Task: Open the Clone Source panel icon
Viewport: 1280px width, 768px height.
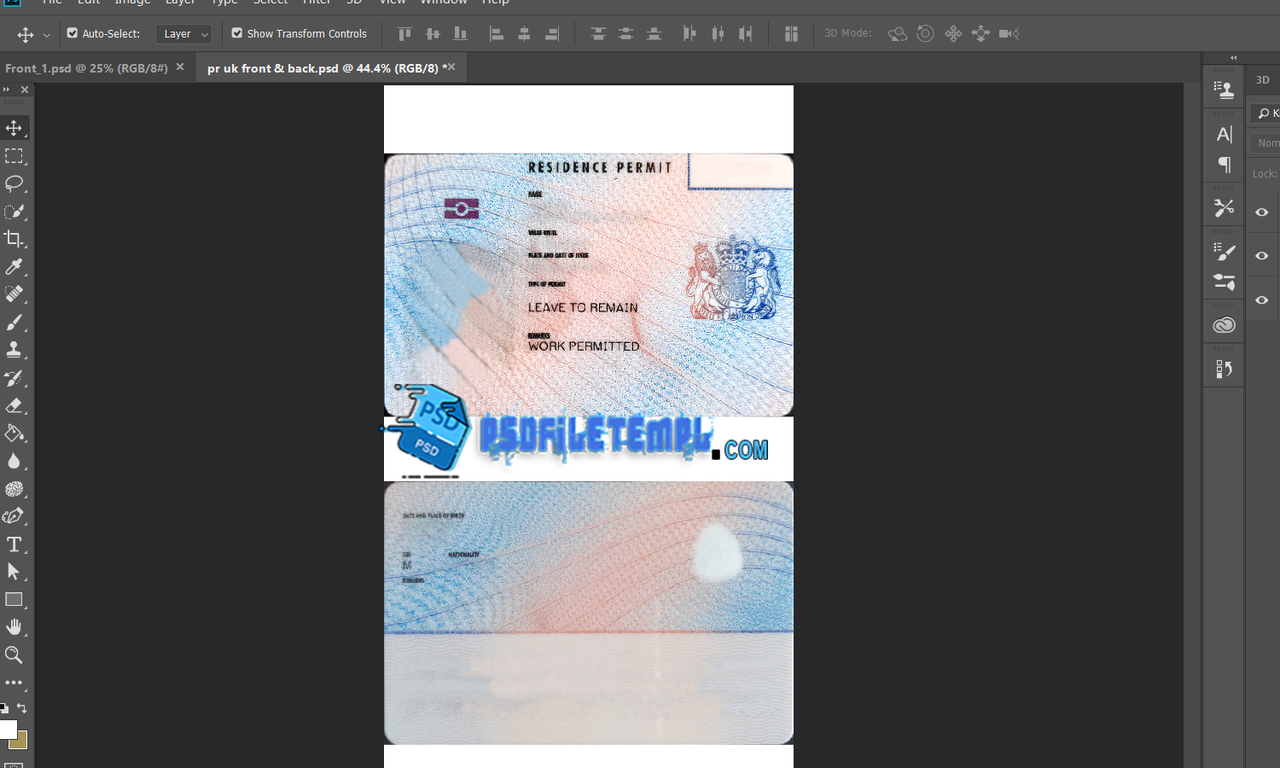Action: pos(1224,90)
